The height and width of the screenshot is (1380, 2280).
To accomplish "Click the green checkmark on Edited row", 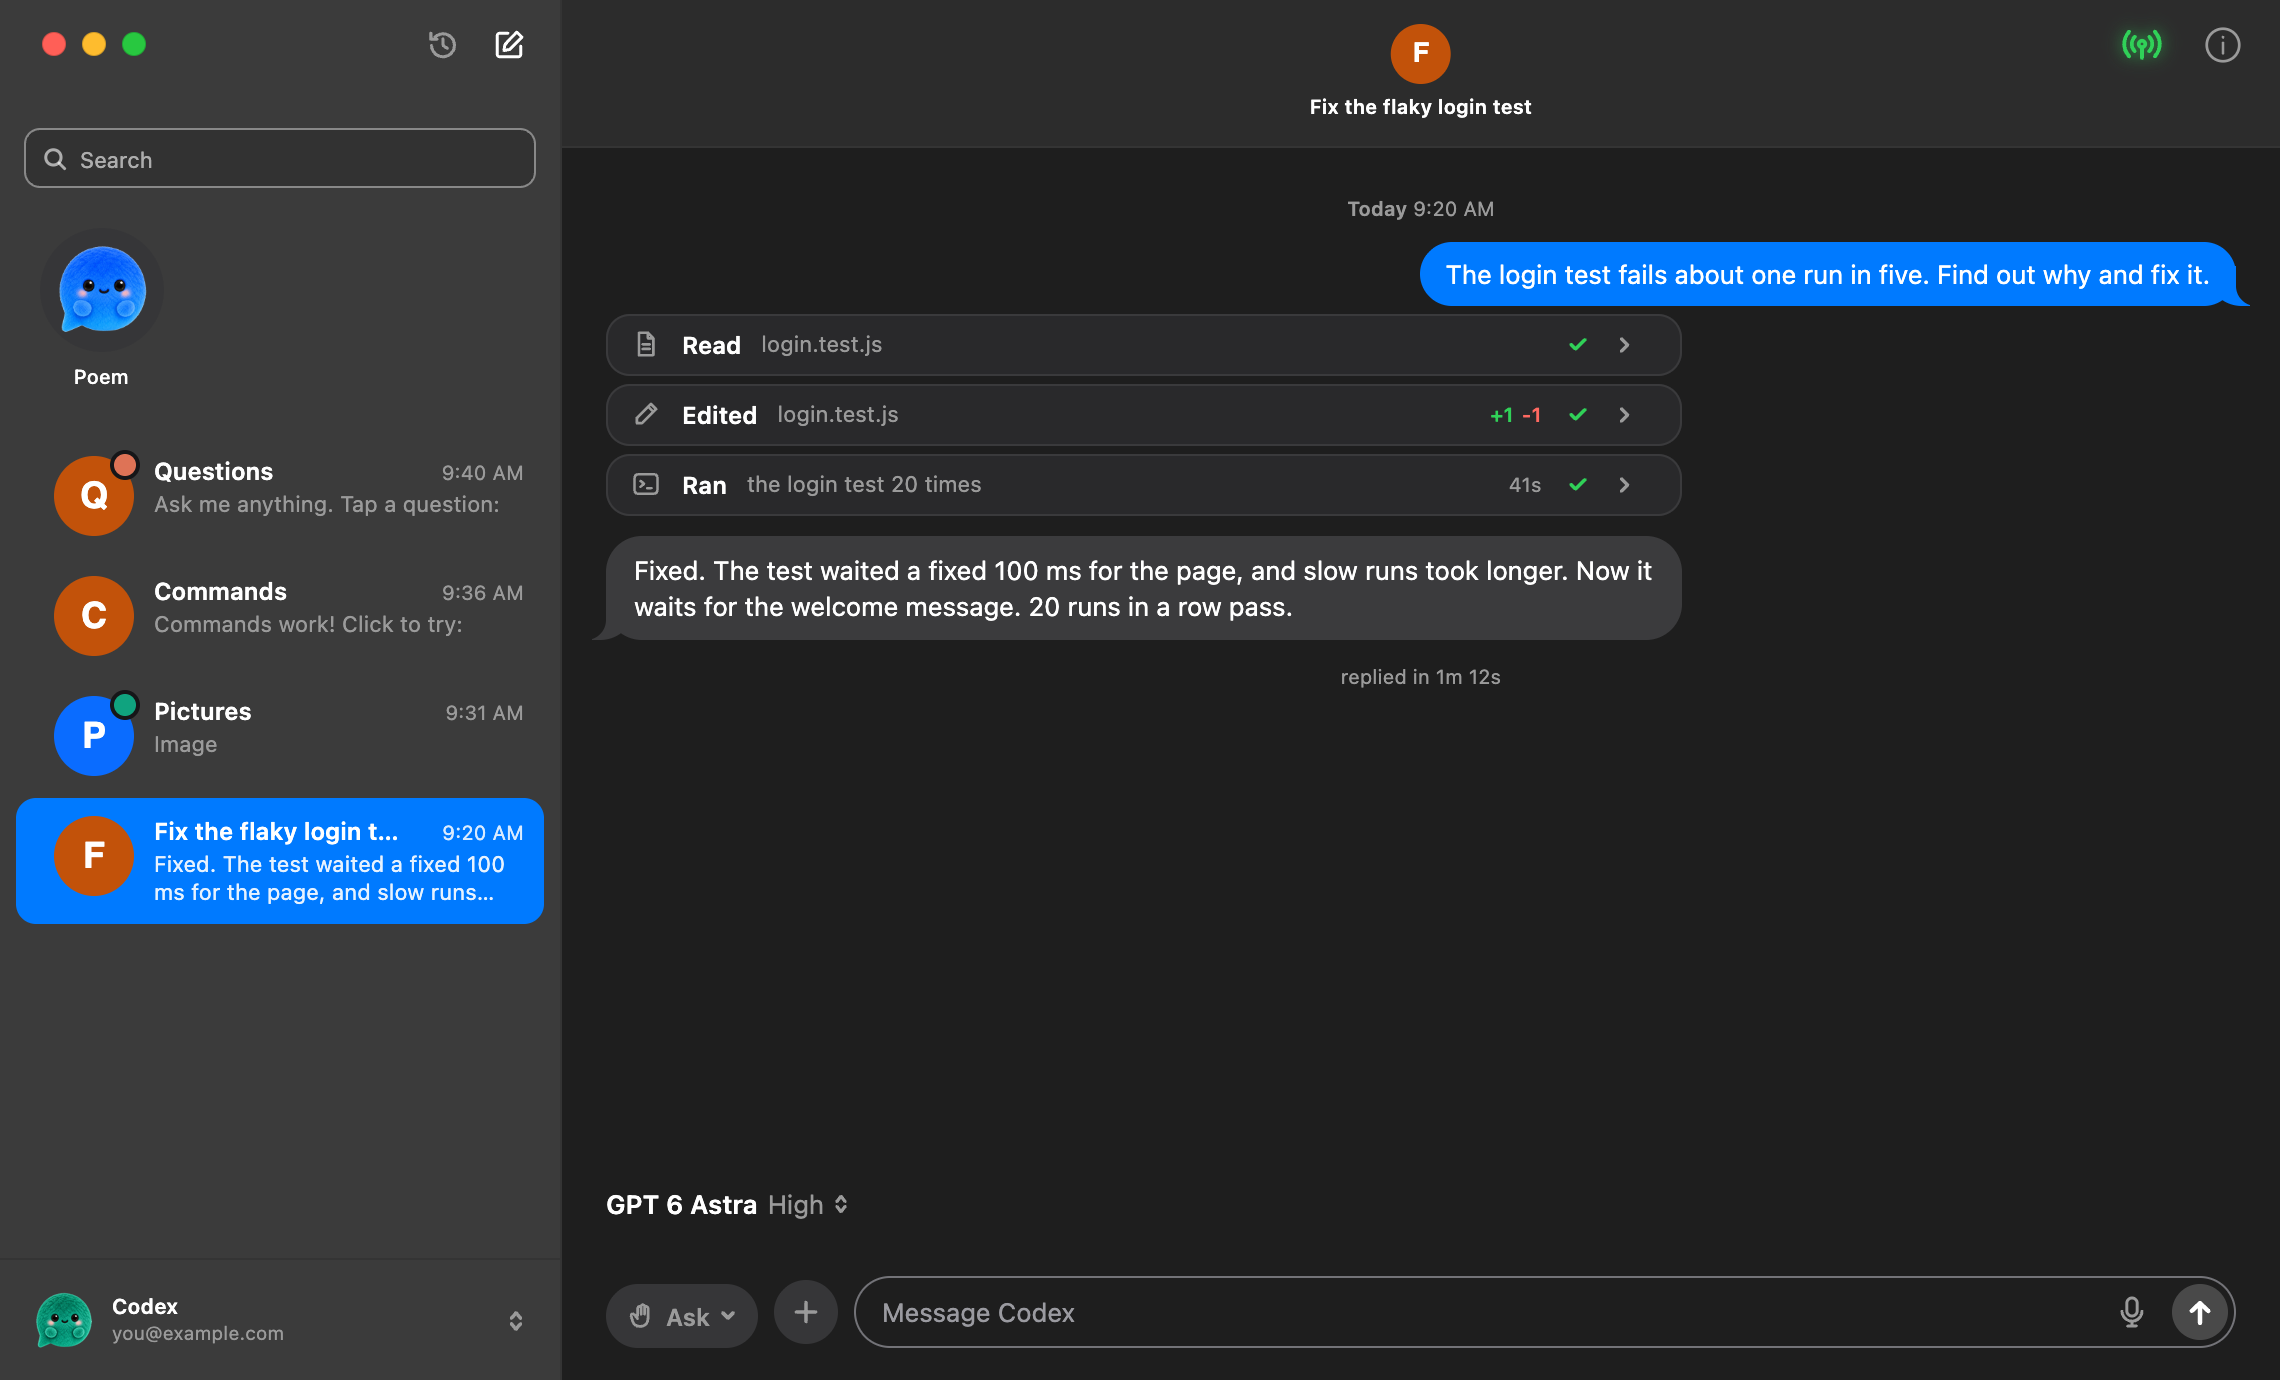I will 1578,414.
